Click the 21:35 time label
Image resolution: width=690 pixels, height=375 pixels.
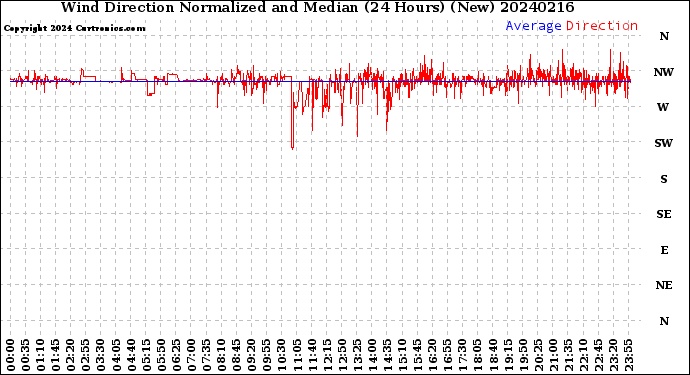pyautogui.click(x=569, y=355)
